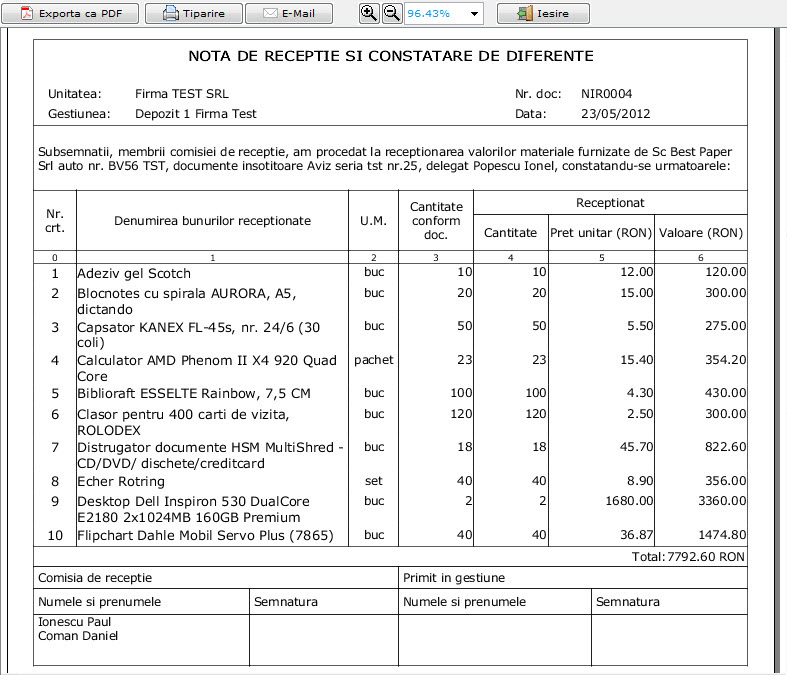Select the document number NIR0004

click(606, 94)
